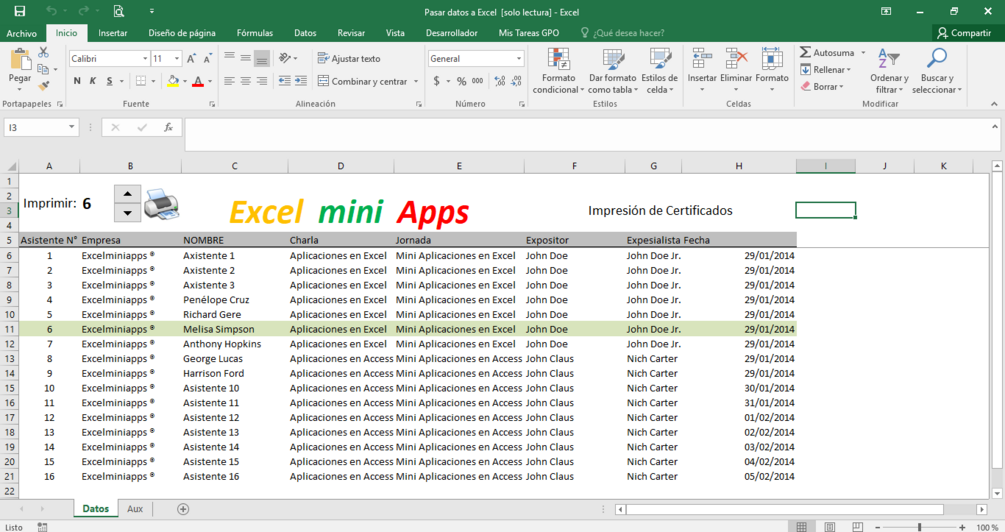Click the Undo arrow in quick access toolbar
The height and width of the screenshot is (532, 1005).
[x=52, y=11]
